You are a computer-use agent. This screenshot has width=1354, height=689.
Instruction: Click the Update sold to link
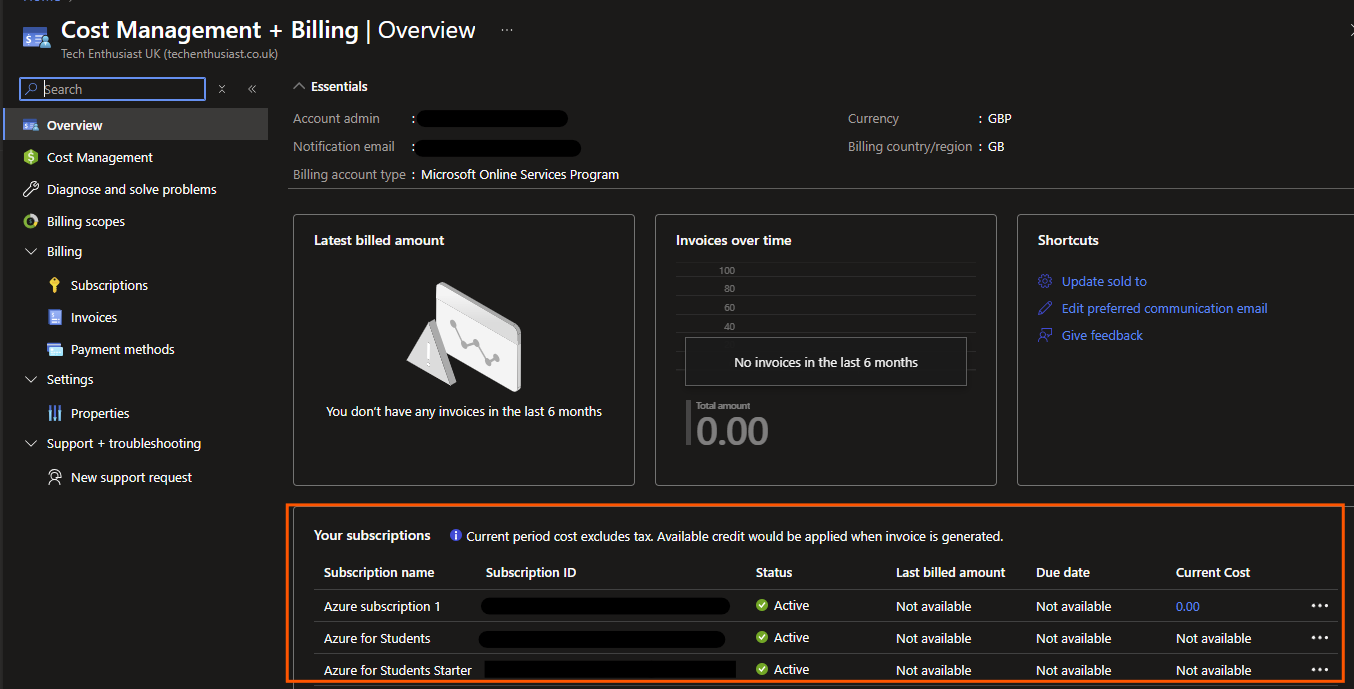[1104, 281]
